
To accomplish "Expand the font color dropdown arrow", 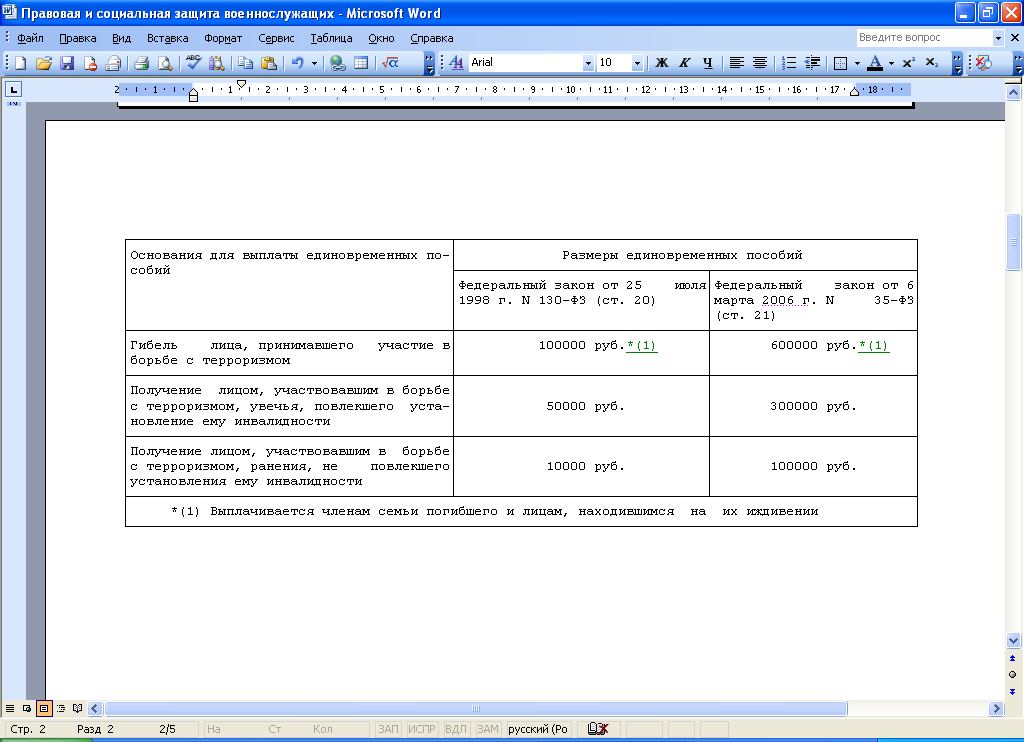I will 891,63.
